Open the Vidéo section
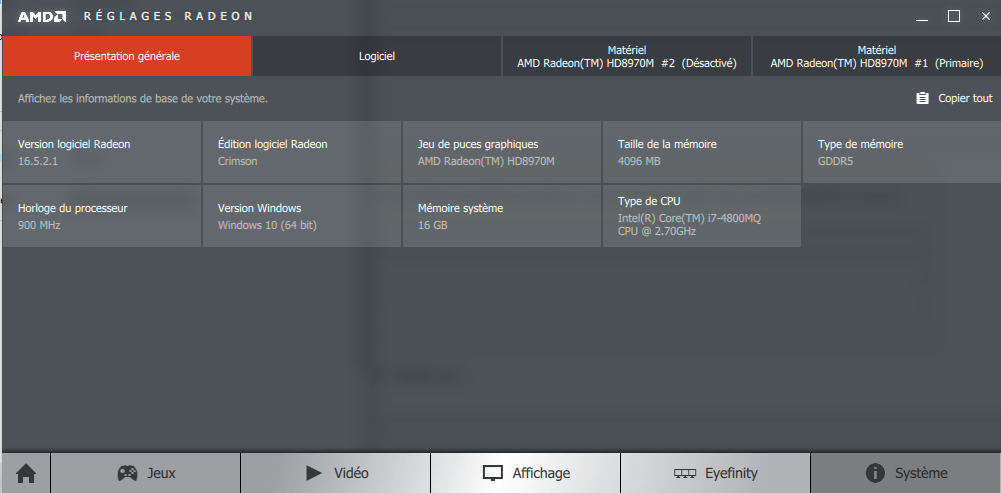Image resolution: width=1001 pixels, height=493 pixels. pos(336,473)
